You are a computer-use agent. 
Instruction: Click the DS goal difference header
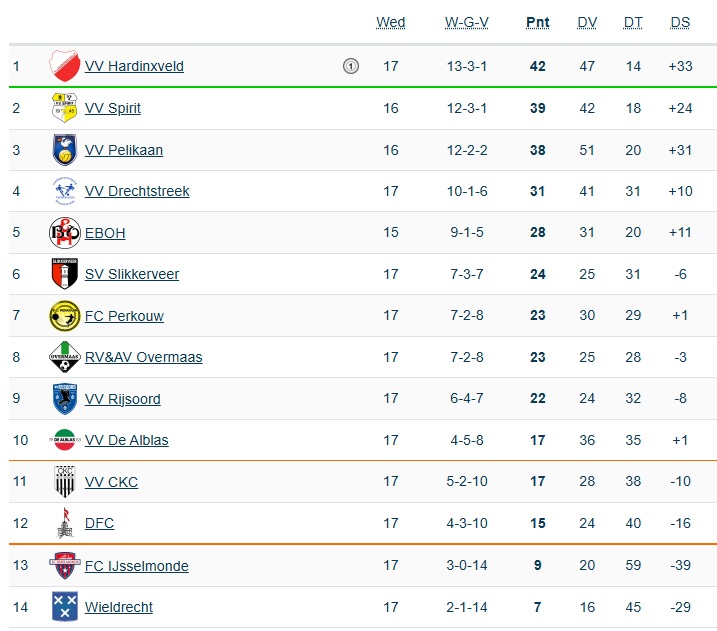pyautogui.click(x=680, y=22)
